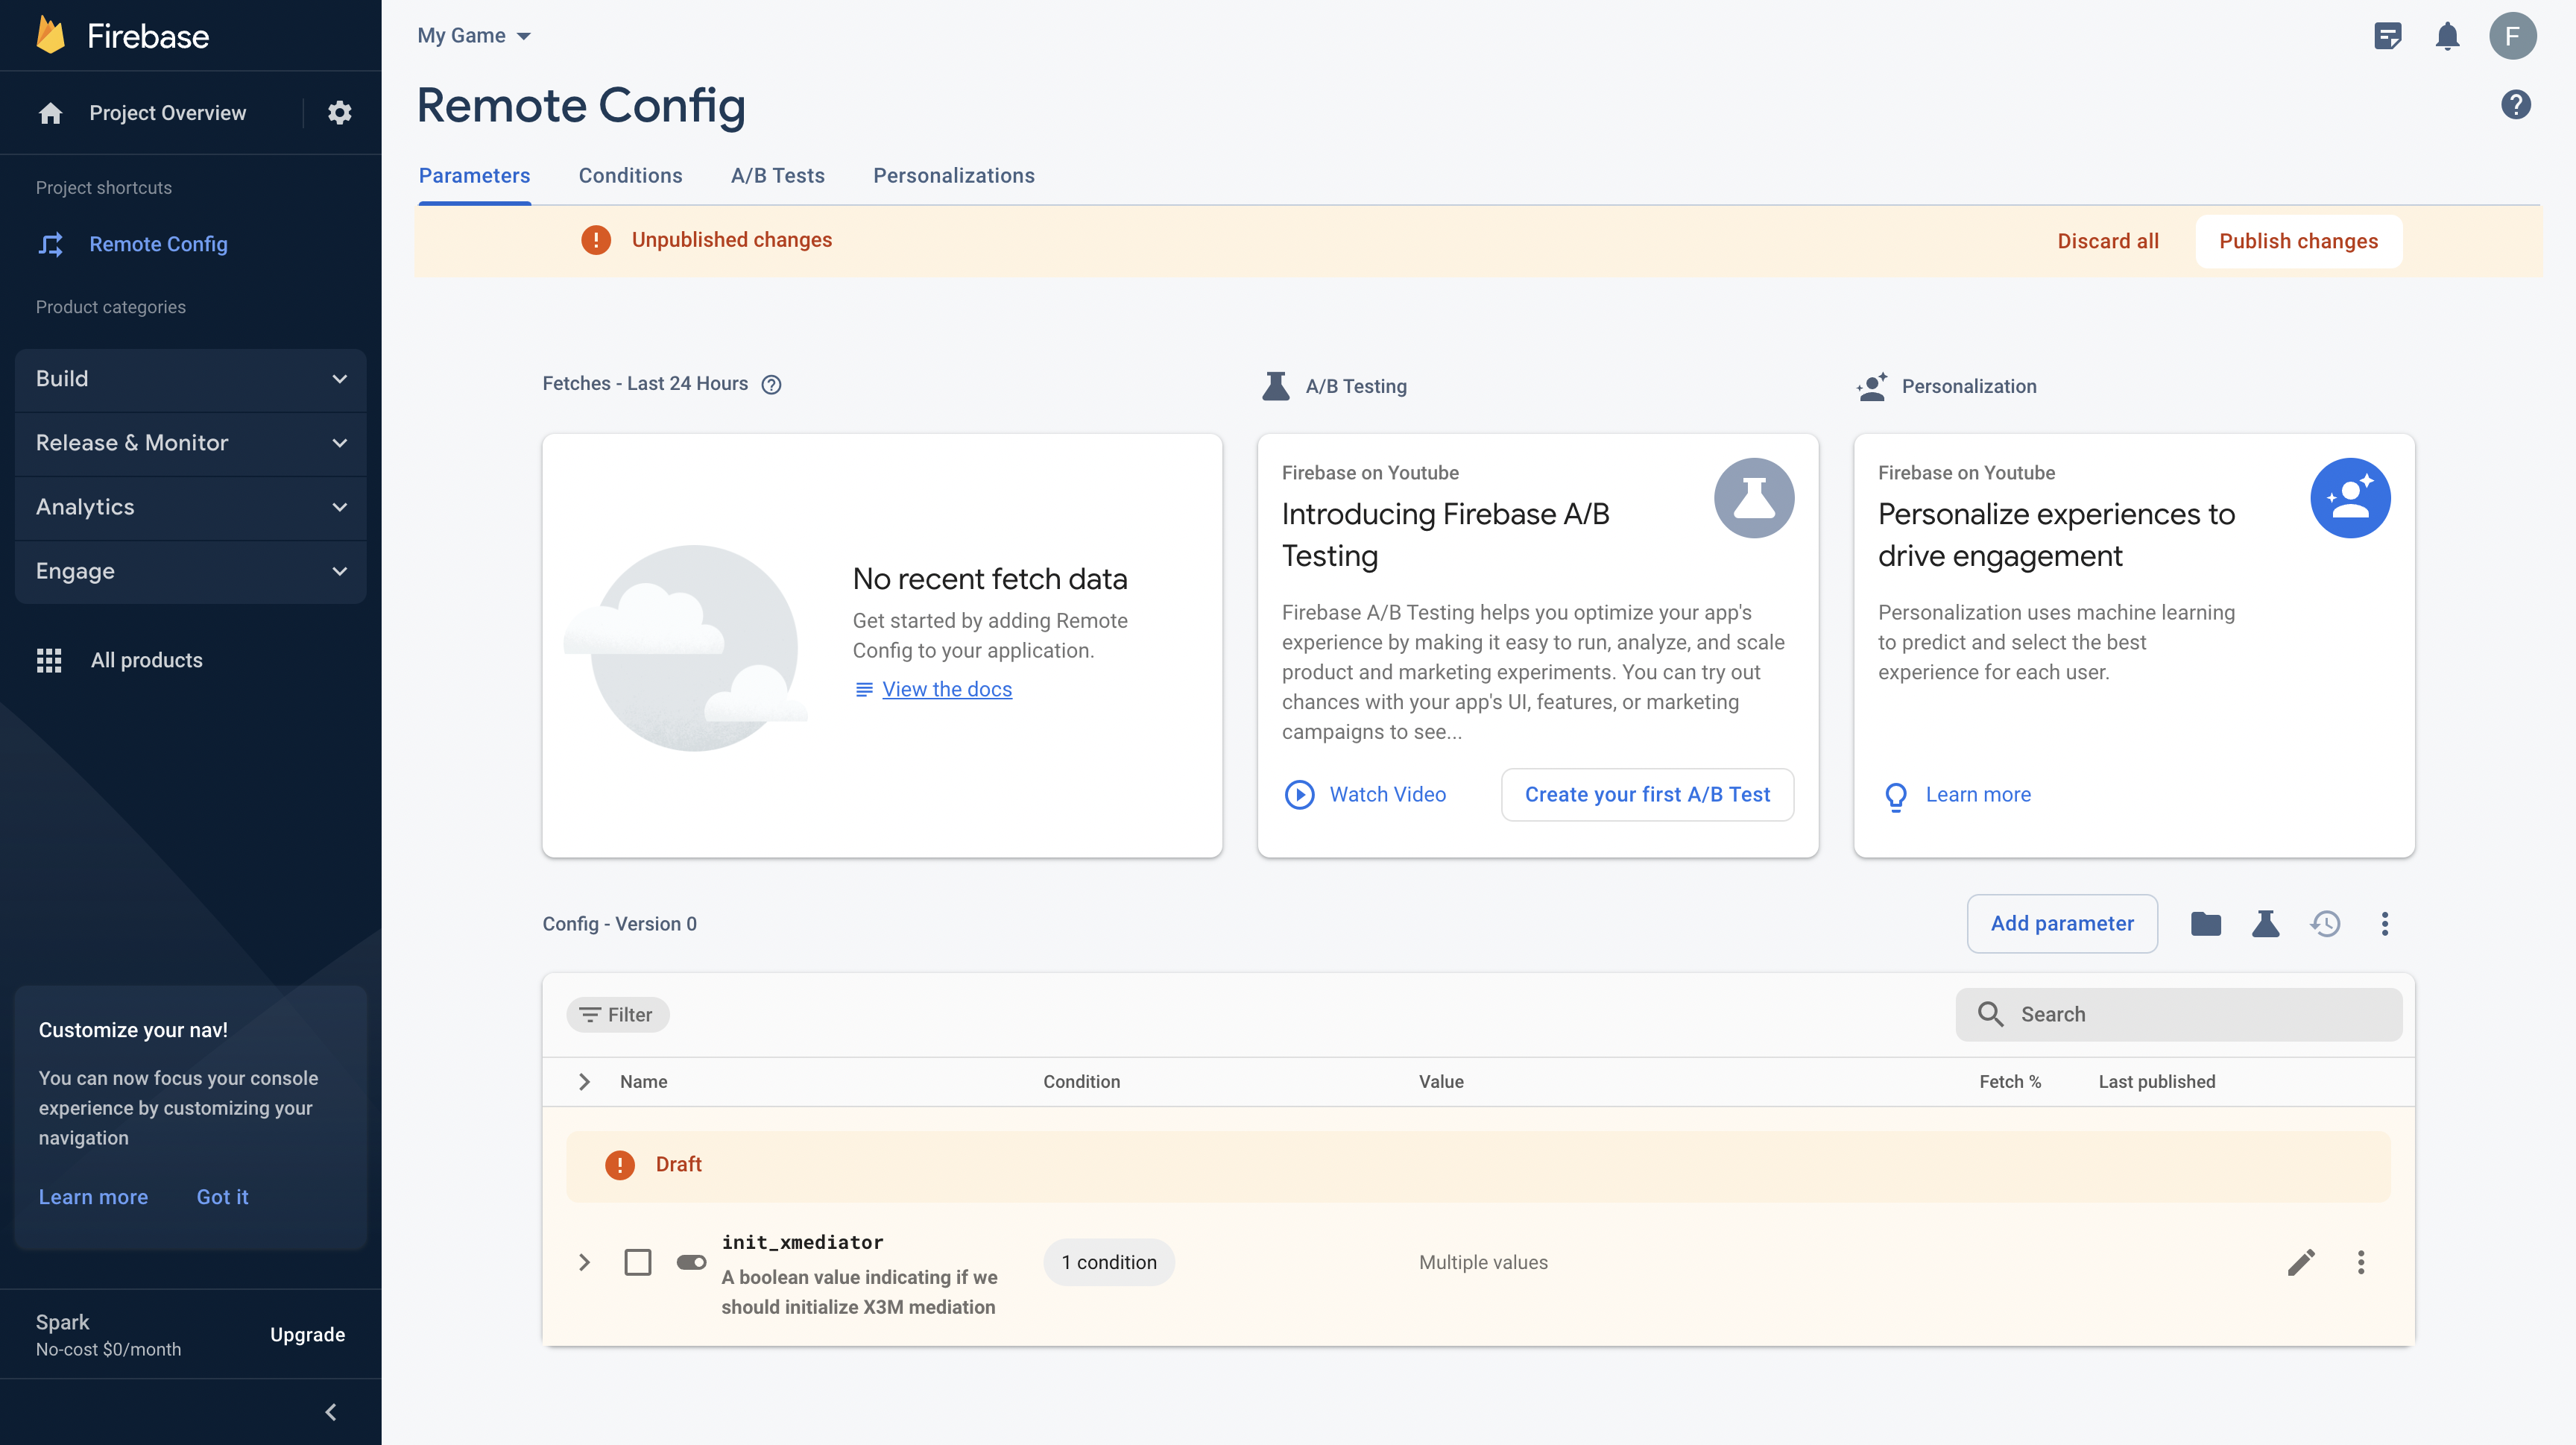Open the account avatar F
Viewport: 2576px width, 1445px height.
click(2512, 37)
